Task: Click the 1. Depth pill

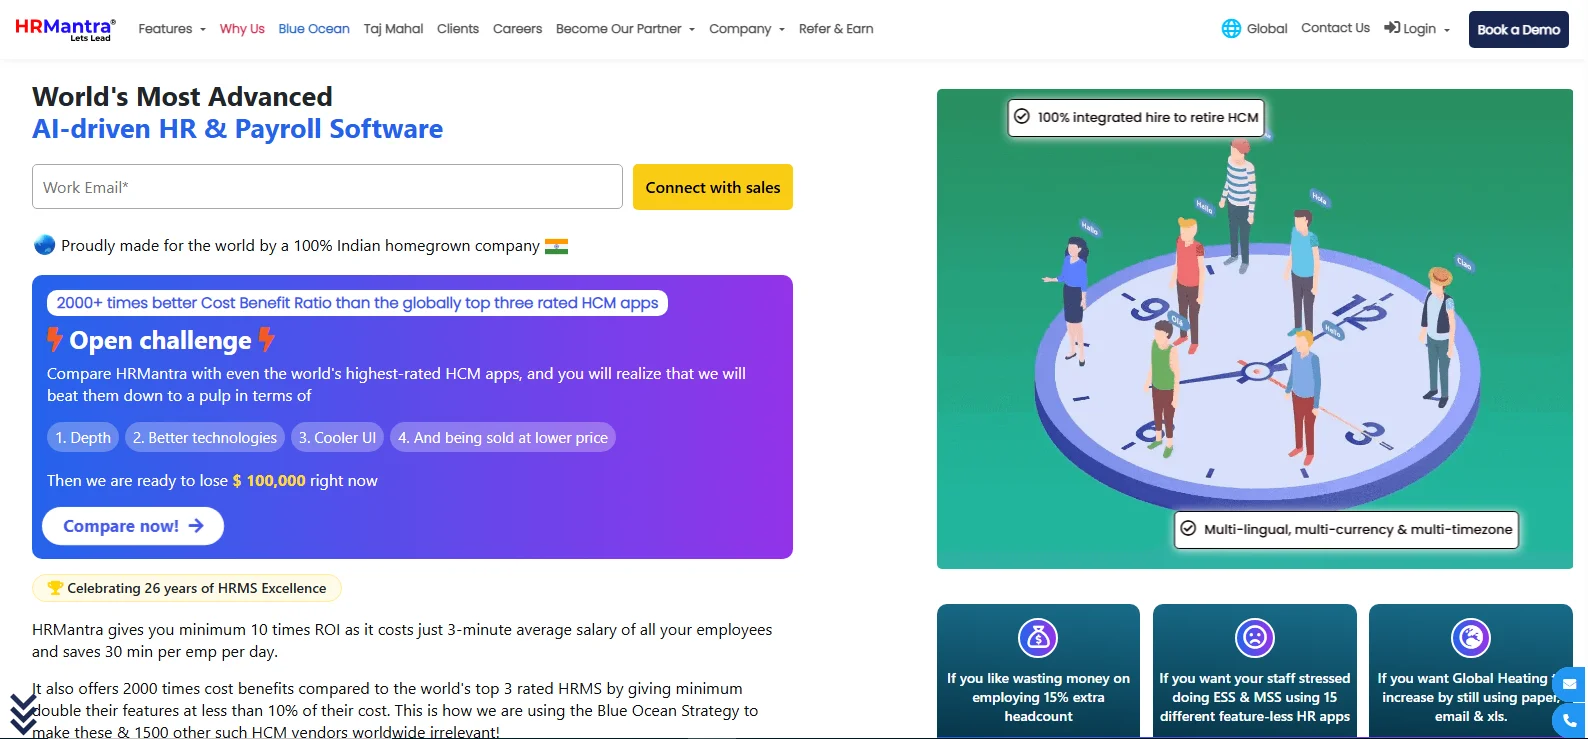Action: (83, 437)
